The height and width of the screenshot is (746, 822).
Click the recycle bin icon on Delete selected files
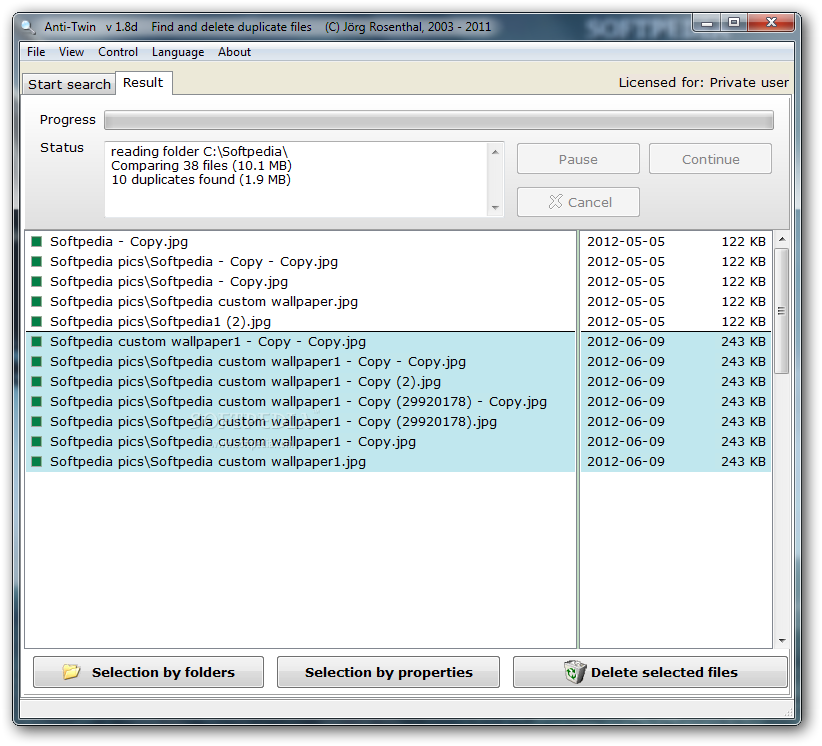575,672
